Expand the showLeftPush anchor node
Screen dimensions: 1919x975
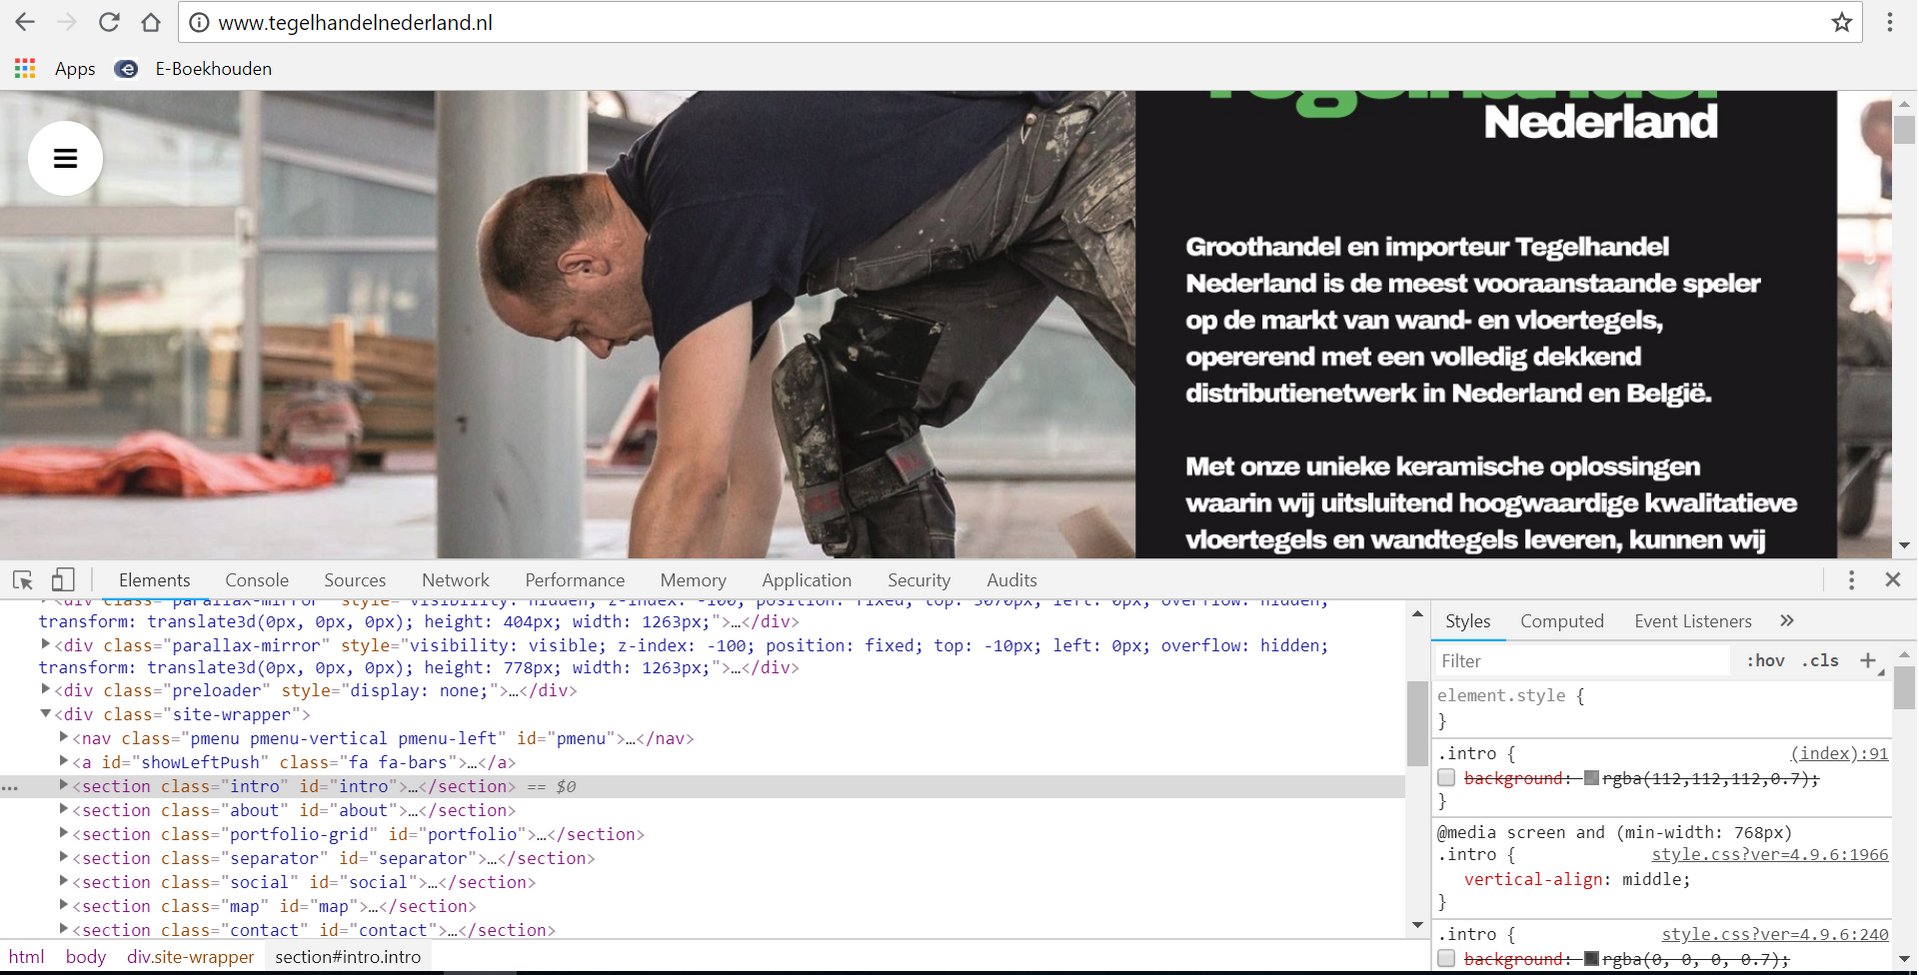[x=64, y=762]
